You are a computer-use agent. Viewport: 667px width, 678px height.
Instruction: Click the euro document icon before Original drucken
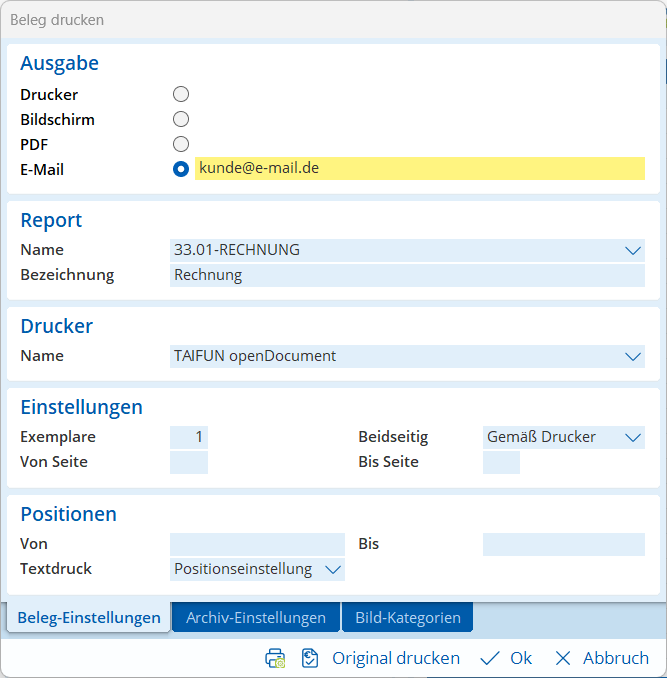coord(310,658)
